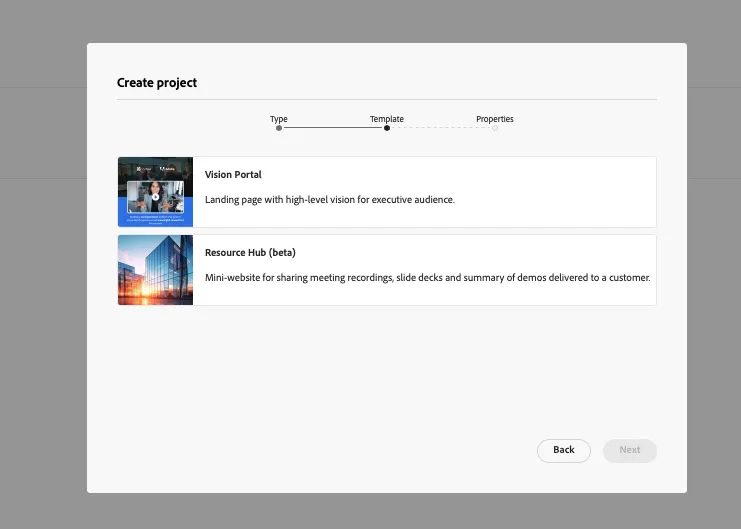Click the Type step dot
This screenshot has width=741, height=529.
[279, 128]
